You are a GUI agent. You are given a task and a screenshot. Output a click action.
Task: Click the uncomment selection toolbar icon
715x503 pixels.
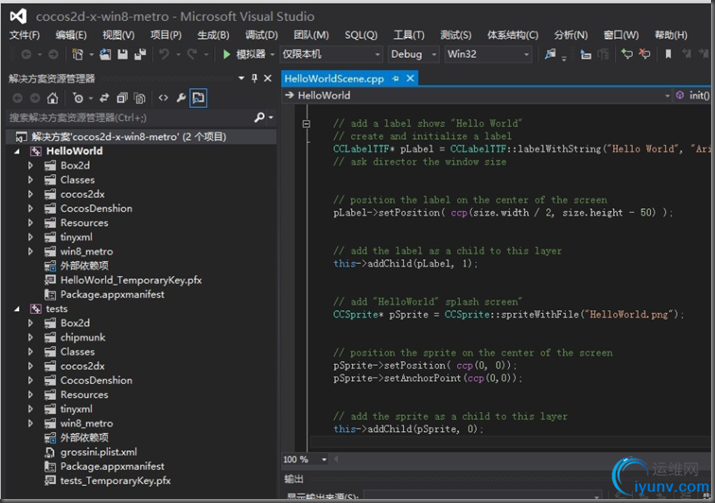[644, 54]
